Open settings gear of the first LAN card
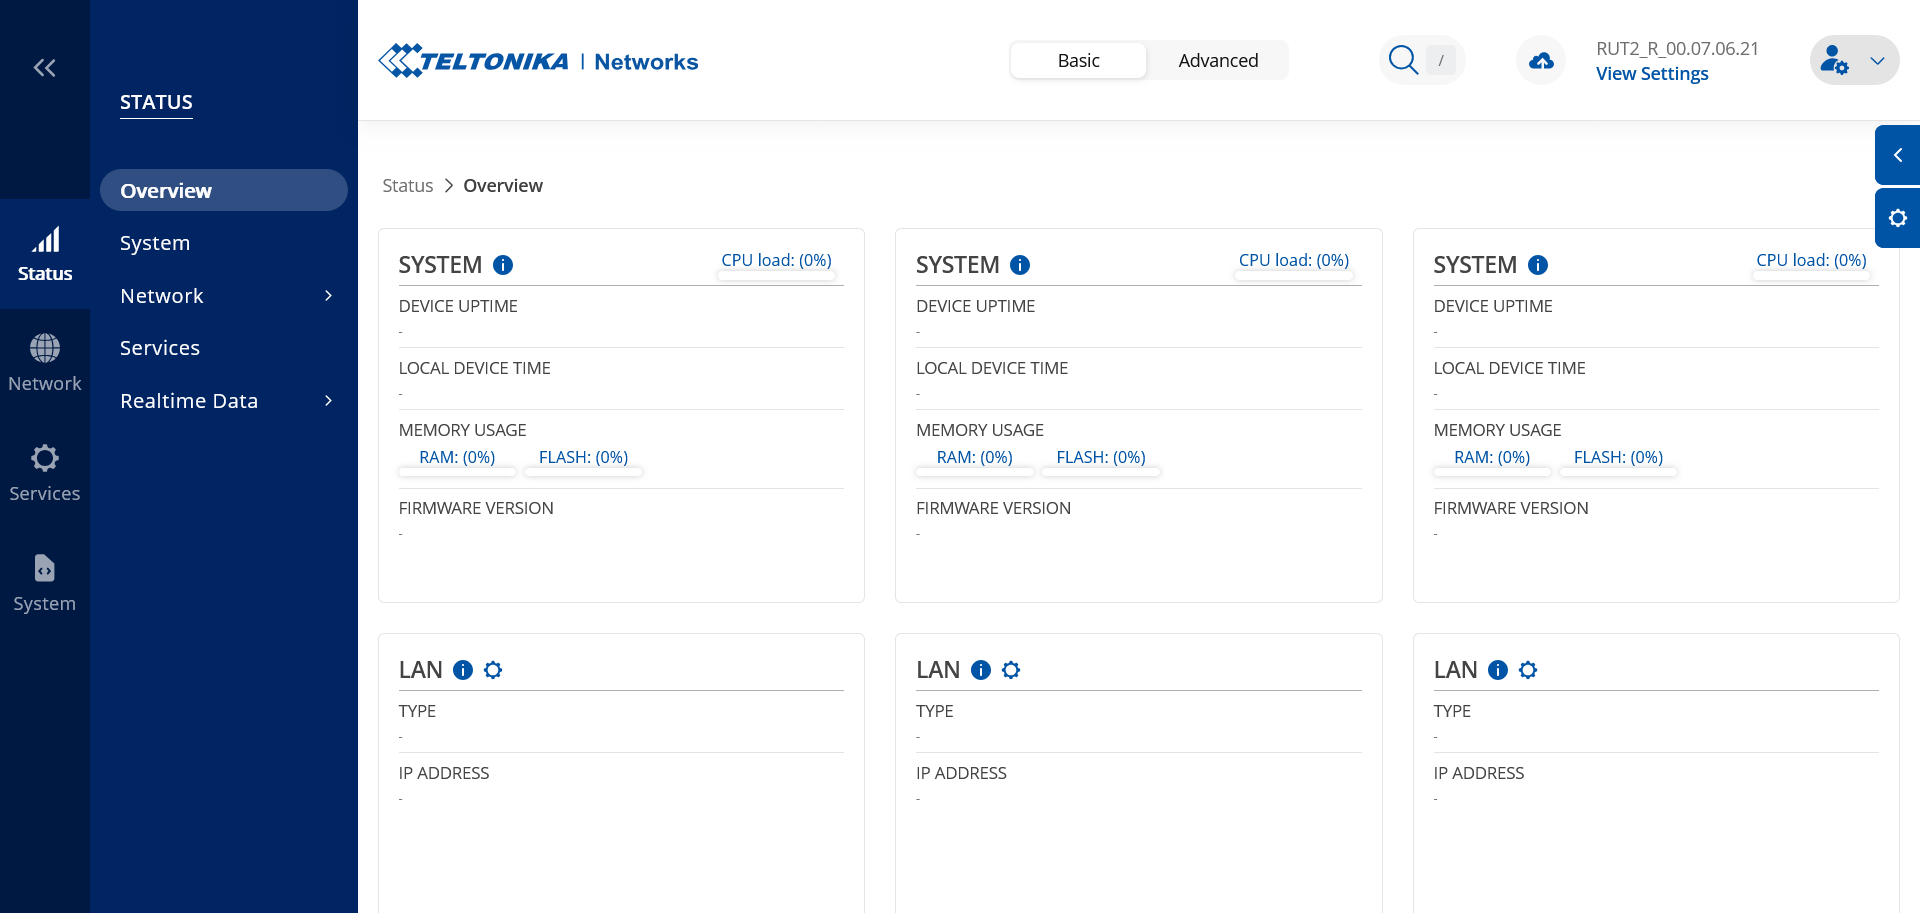 click(493, 670)
